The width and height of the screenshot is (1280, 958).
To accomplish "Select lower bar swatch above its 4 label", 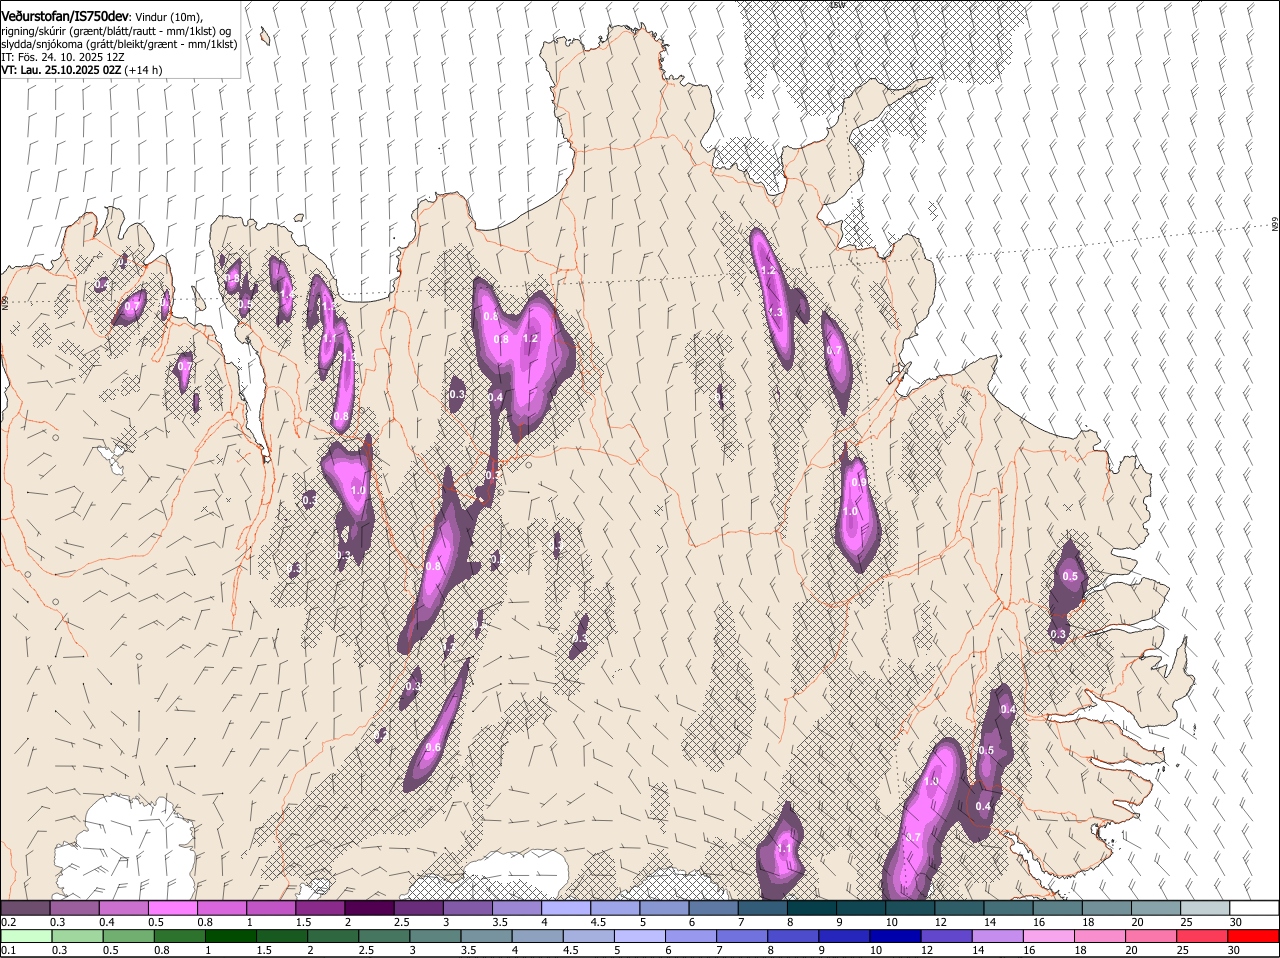I will pos(538,936).
